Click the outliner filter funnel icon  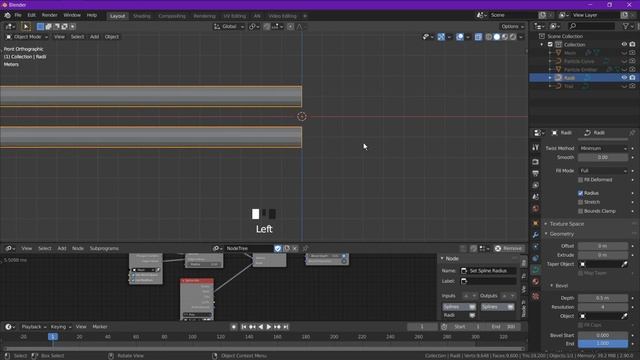point(626,26)
